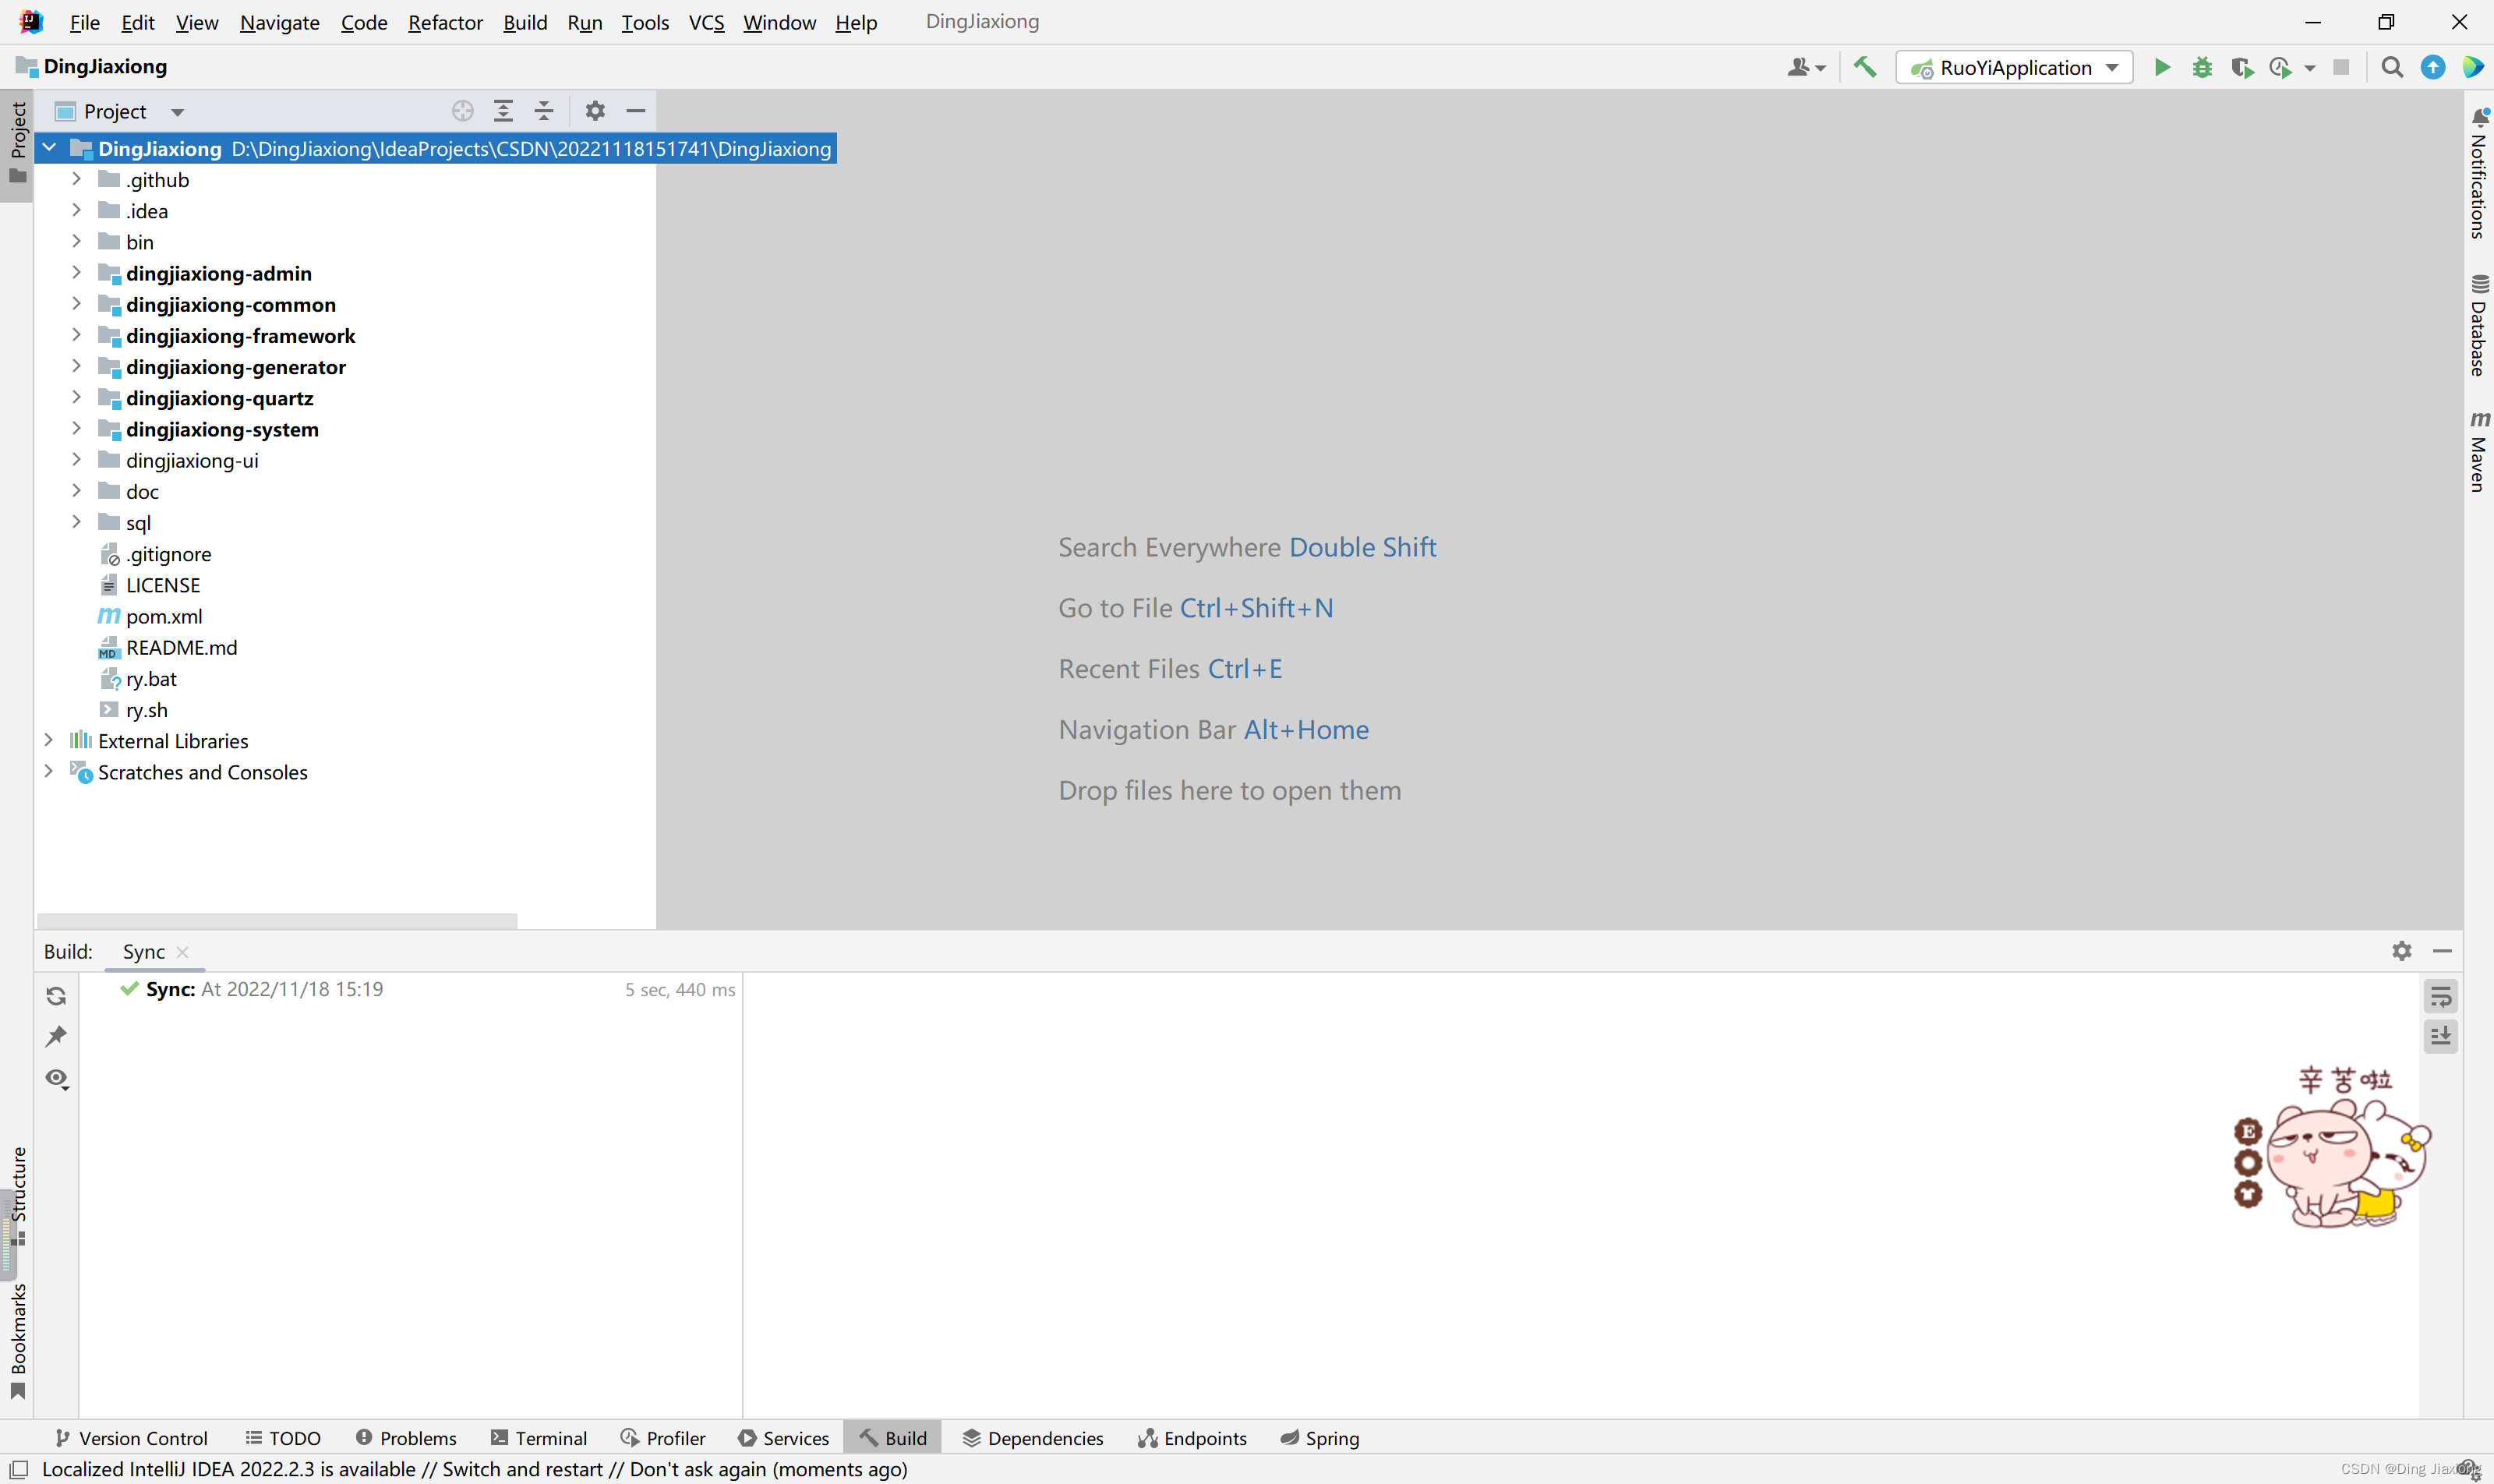Open Search Everywhere magnifier icon
2494x1484 pixels.
click(2392, 67)
